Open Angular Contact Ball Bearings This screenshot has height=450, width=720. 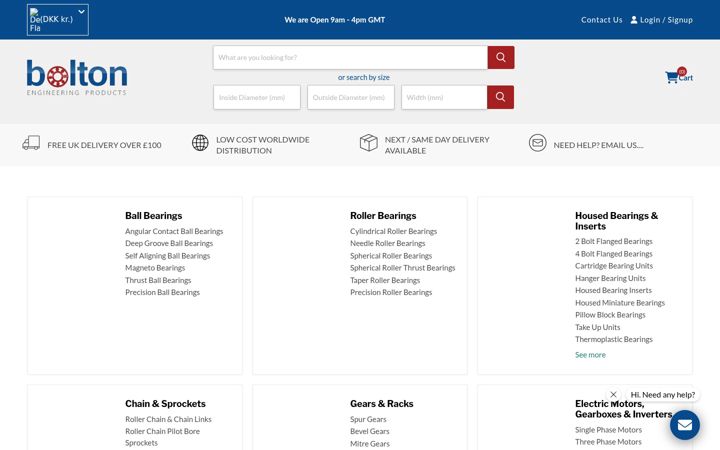(174, 231)
